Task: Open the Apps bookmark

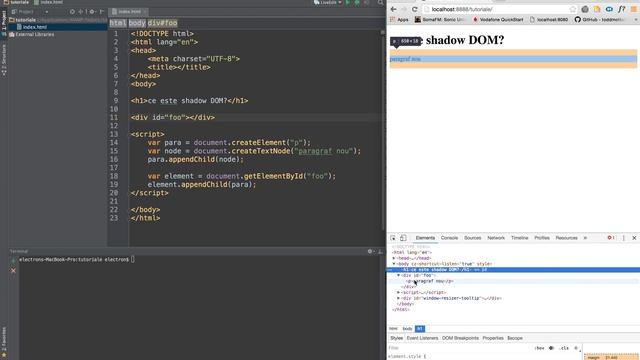Action: 399,20
